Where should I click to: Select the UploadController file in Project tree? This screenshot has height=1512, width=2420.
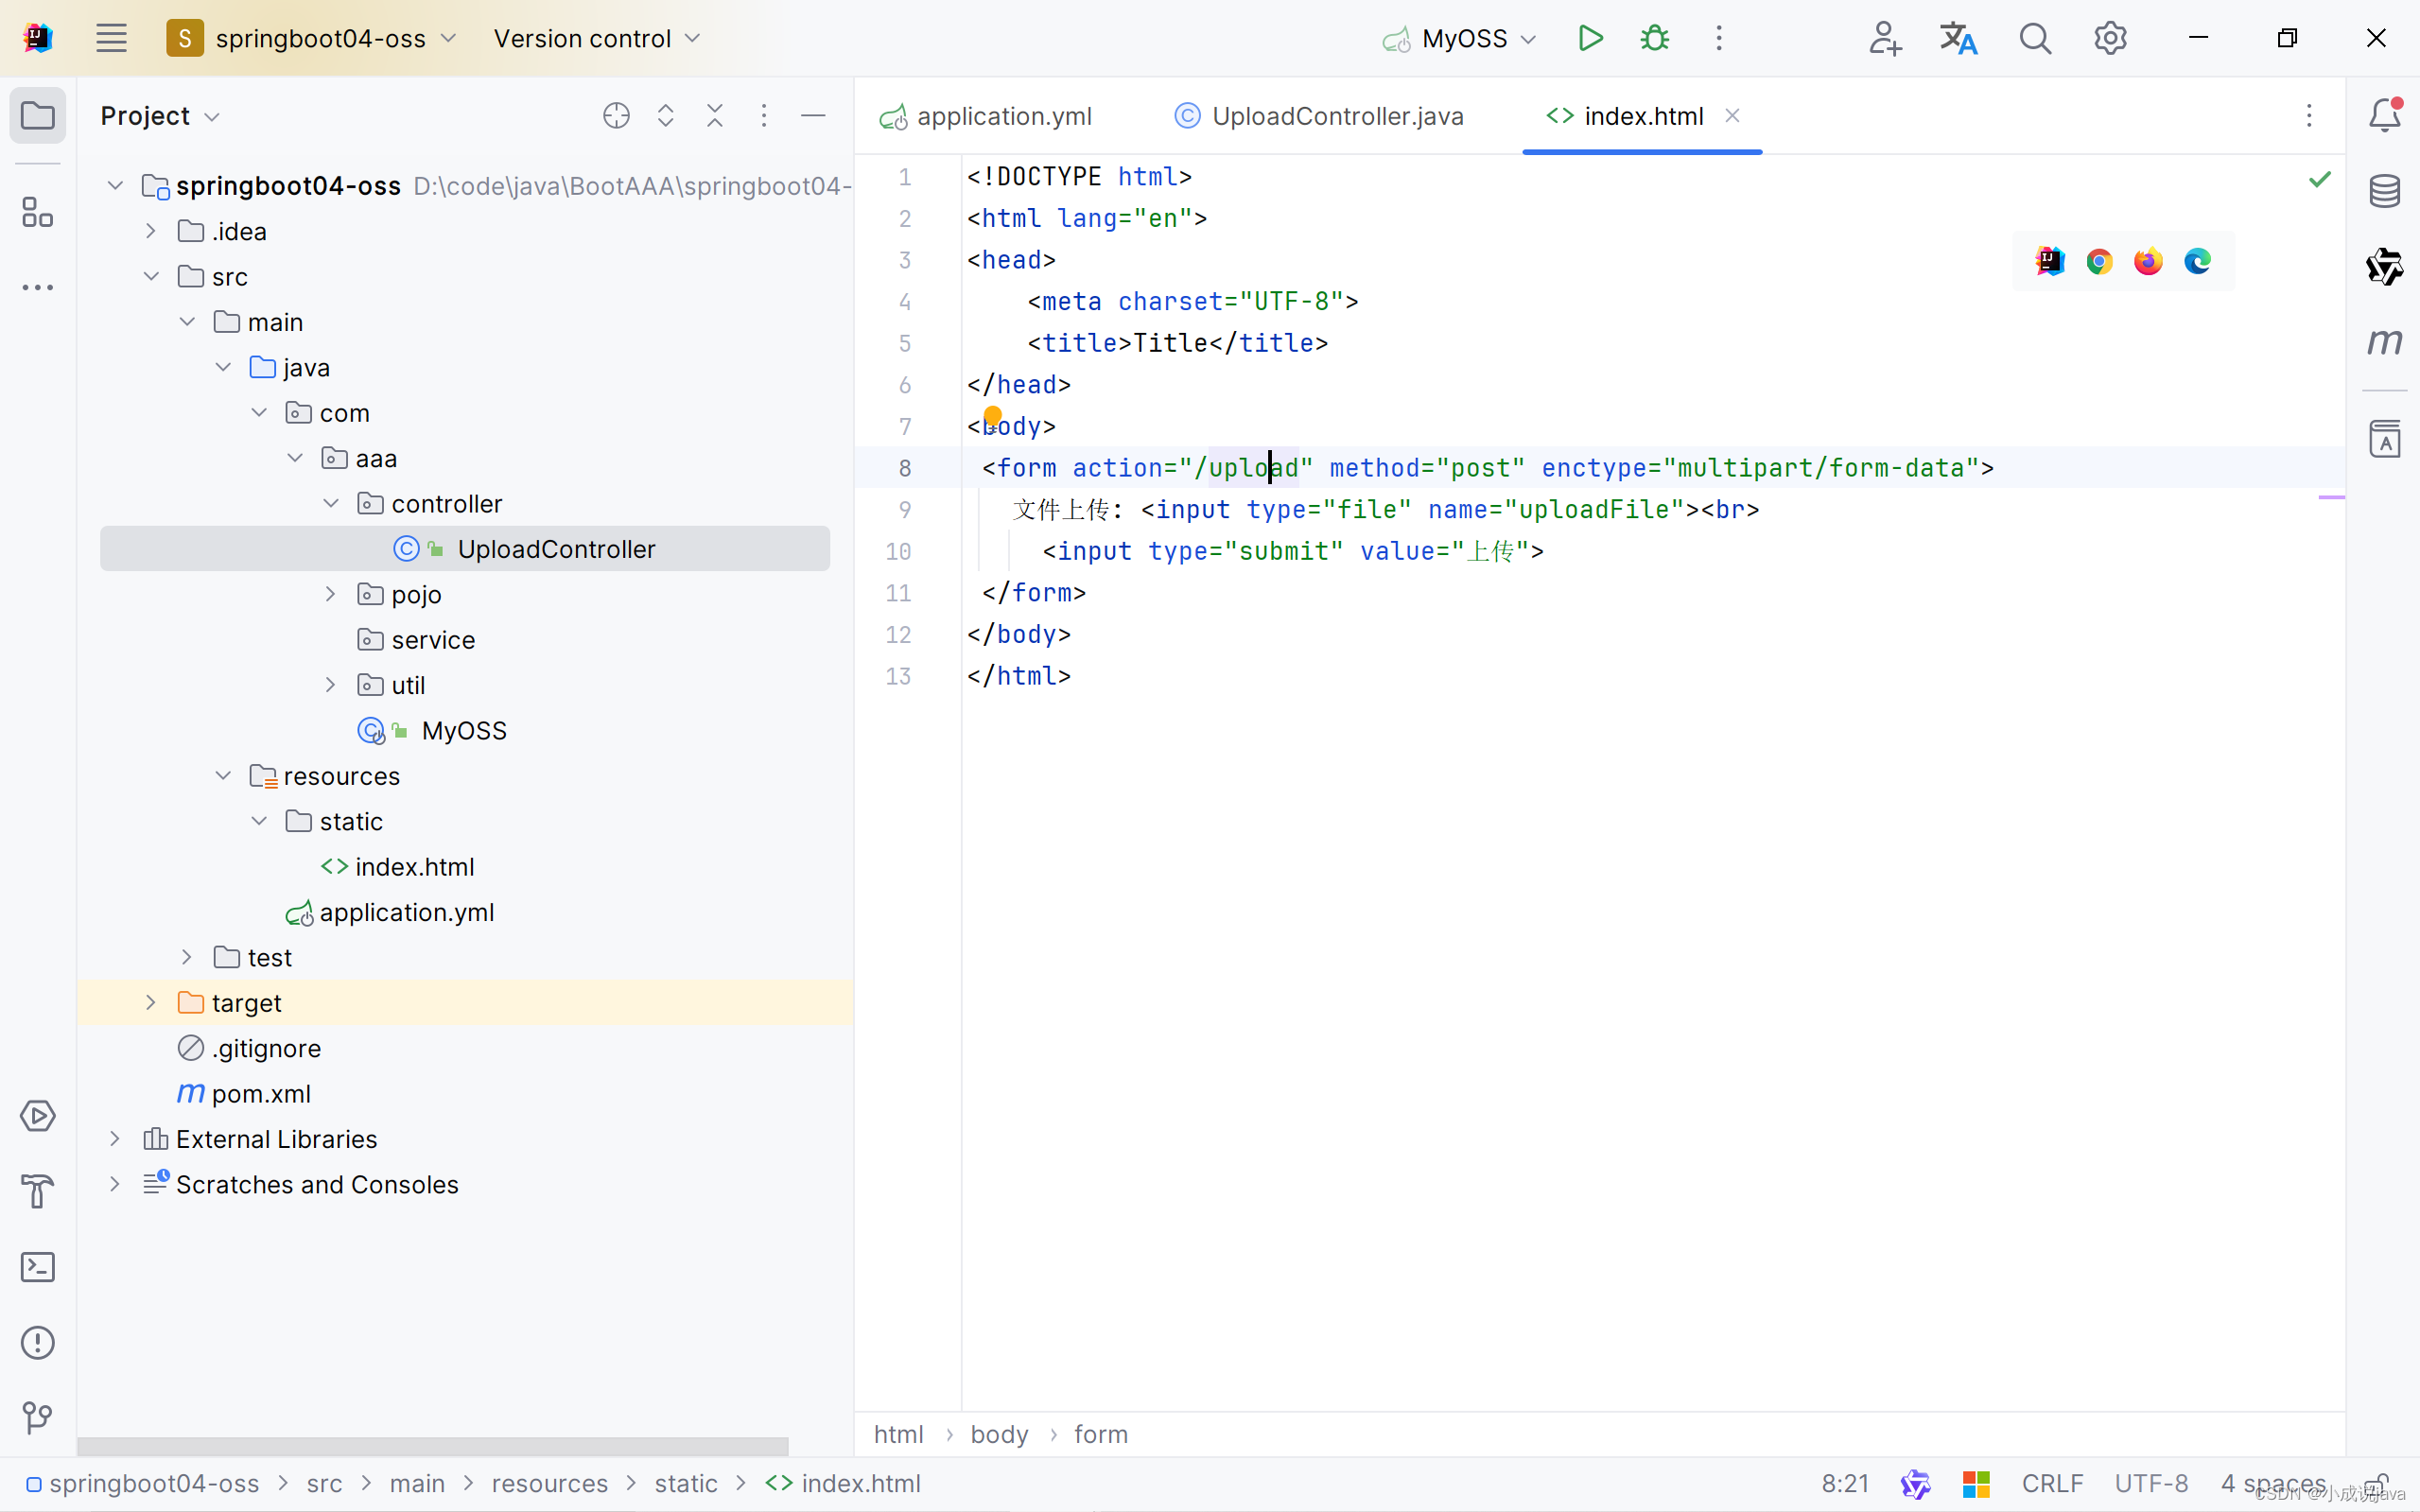click(x=557, y=548)
